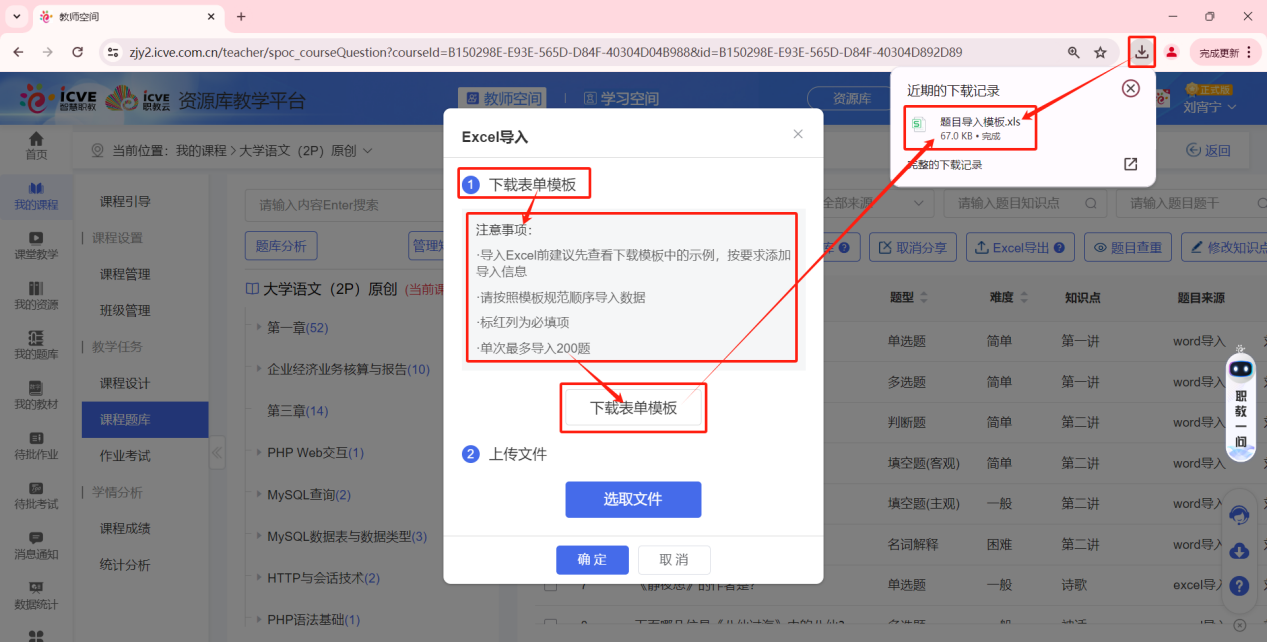Screen dimensions: 1267x642
Task: Click 确定 in the Excel导入 dialog
Action: [592, 560]
